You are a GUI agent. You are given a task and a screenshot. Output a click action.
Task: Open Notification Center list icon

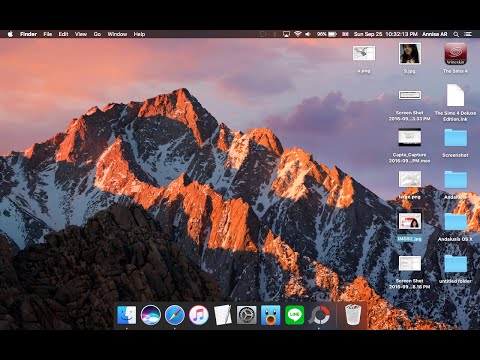[x=468, y=34]
